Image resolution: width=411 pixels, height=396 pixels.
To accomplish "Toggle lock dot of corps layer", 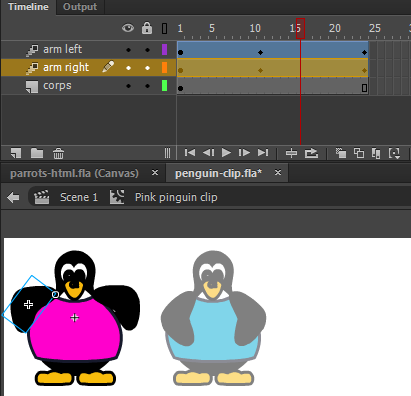I will pyautogui.click(x=147, y=86).
